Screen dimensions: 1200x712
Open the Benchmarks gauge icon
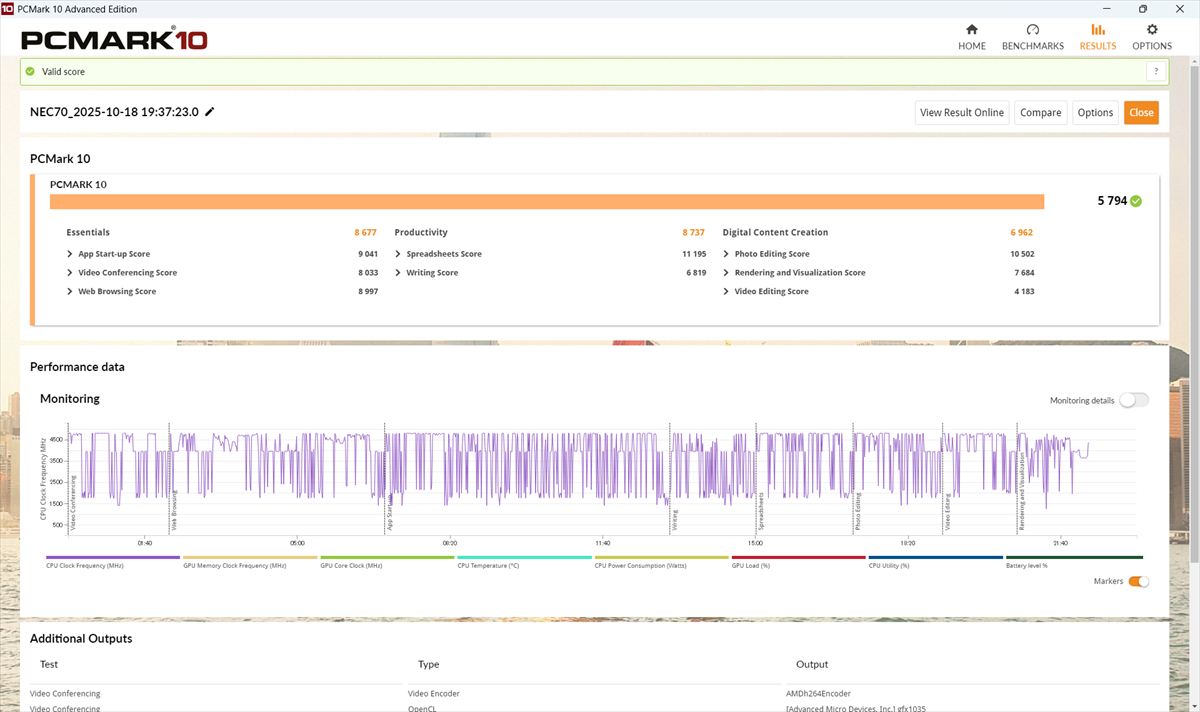coord(1032,30)
